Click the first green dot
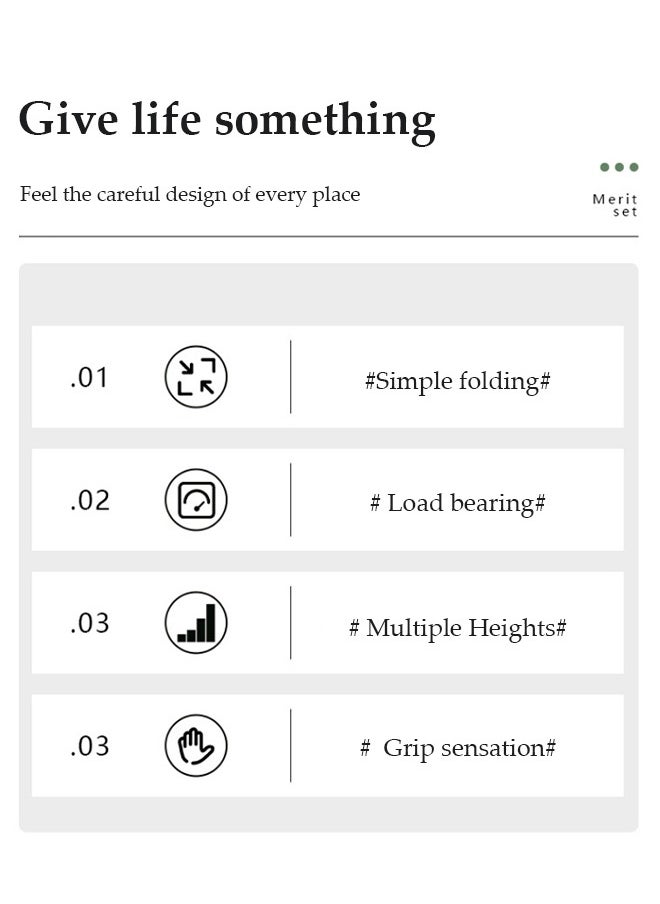The image size is (660, 904). tap(605, 167)
